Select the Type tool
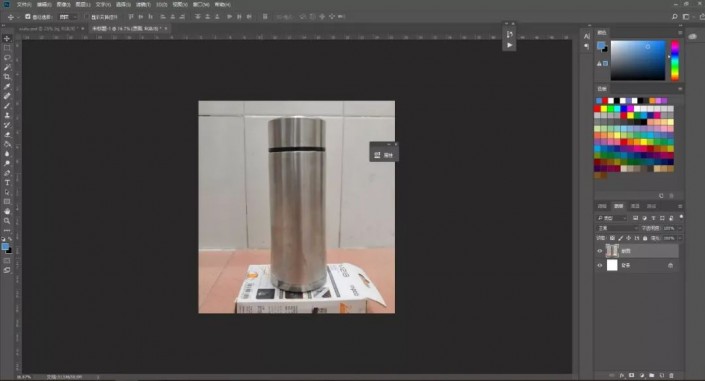This screenshot has height=381, width=705. (7, 183)
